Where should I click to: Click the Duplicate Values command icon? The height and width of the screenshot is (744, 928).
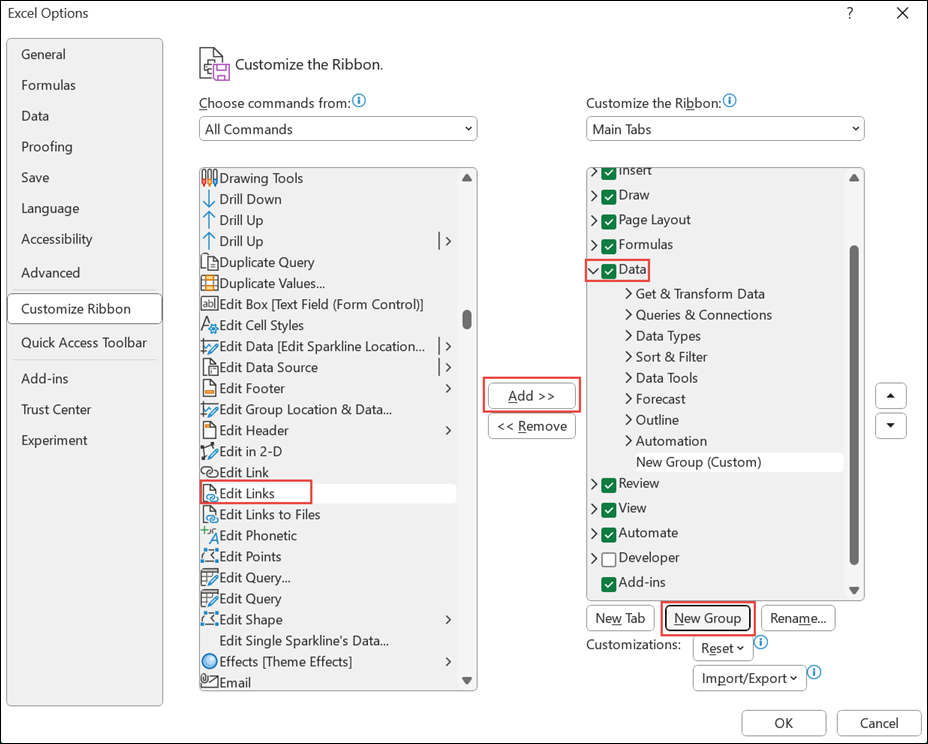[x=209, y=283]
